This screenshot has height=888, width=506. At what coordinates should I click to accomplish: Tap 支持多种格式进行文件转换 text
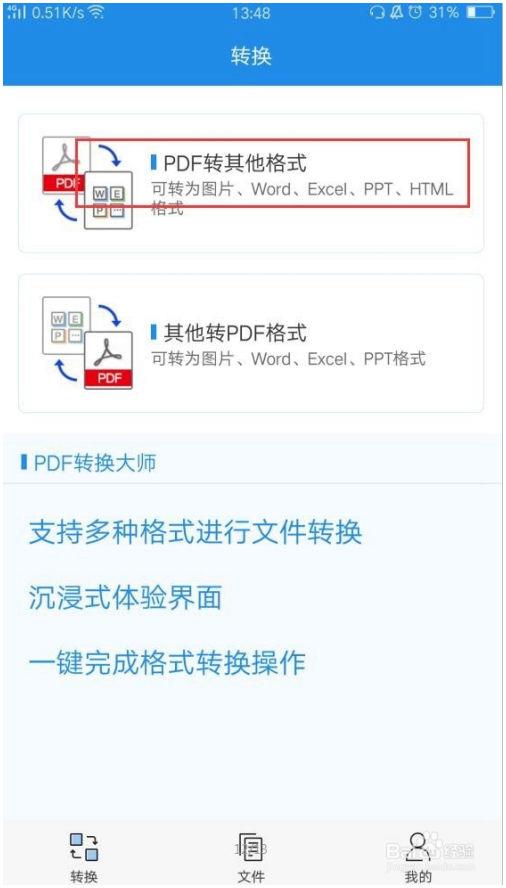click(x=195, y=532)
